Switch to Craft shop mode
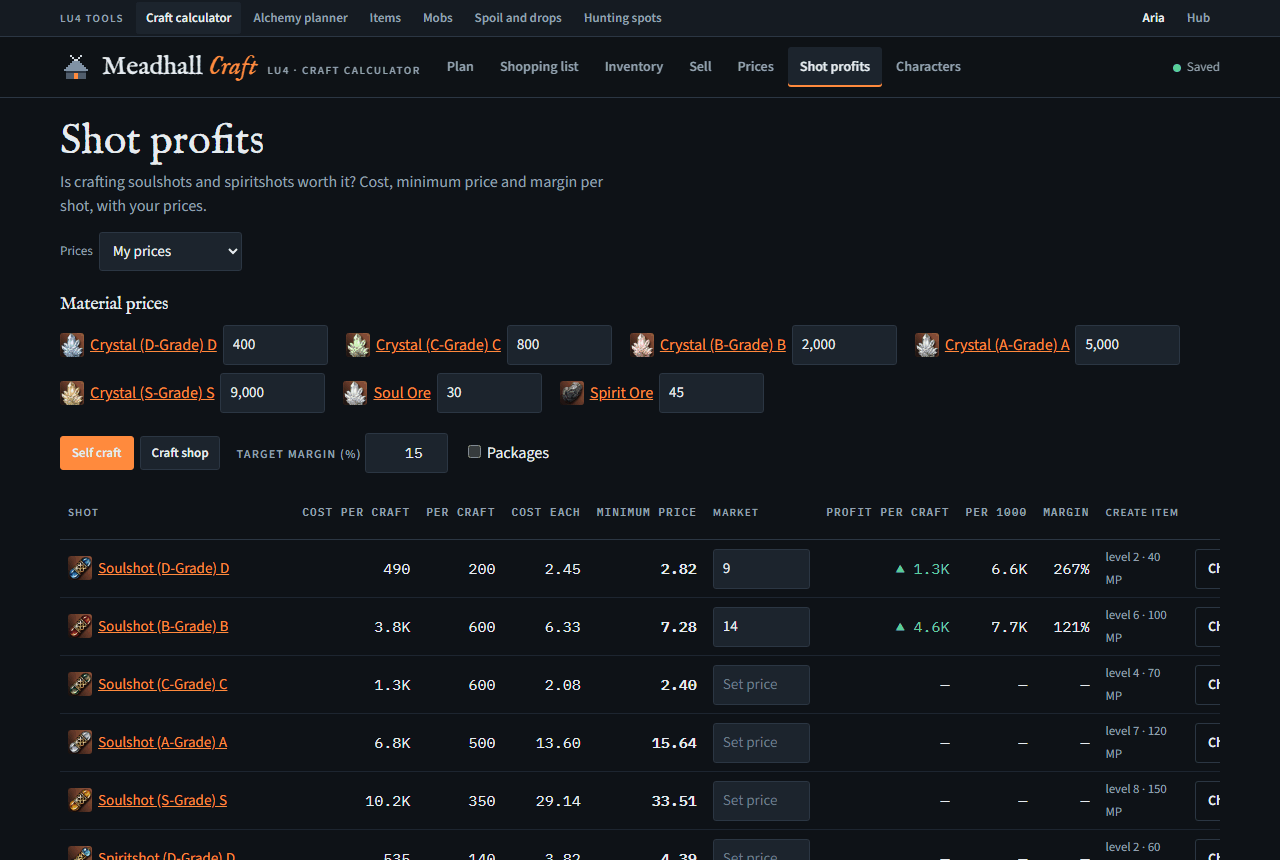 coord(180,453)
